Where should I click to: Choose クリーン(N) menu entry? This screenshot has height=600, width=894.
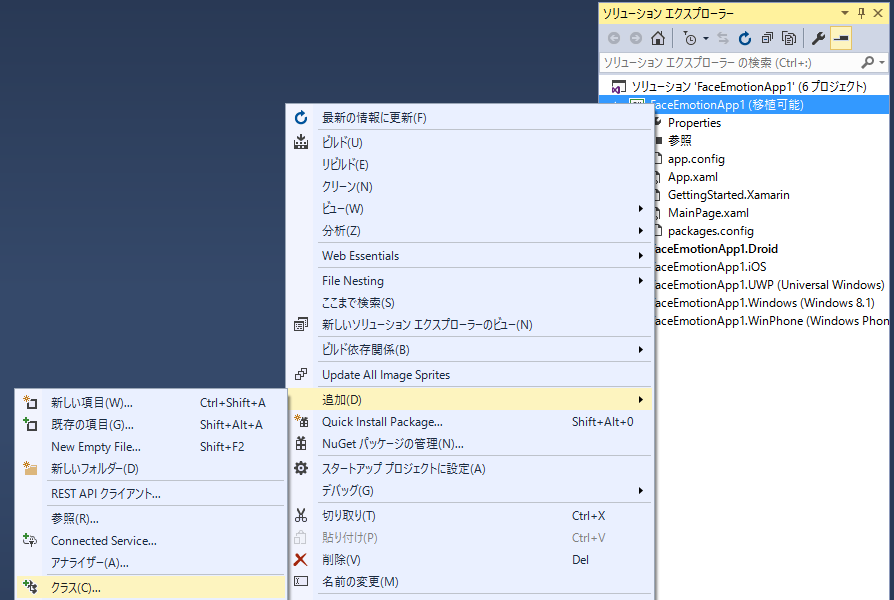(470, 187)
